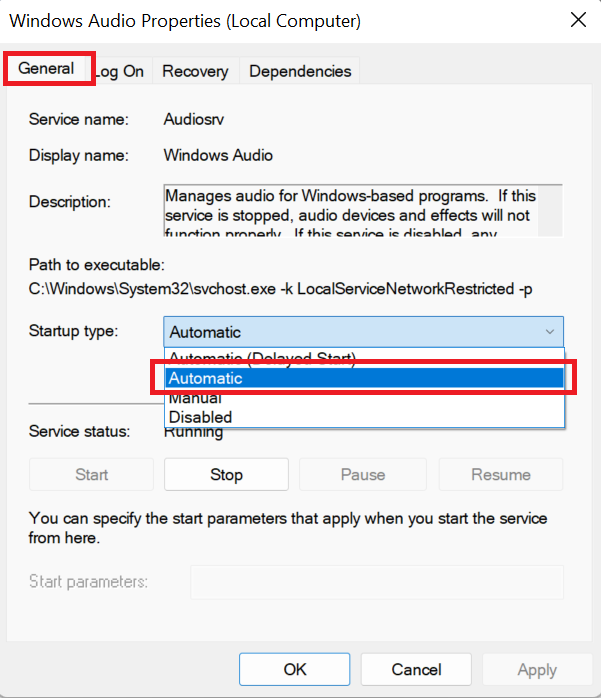This screenshot has height=698, width=601.
Task: Cancel the properties dialog
Action: [416, 669]
